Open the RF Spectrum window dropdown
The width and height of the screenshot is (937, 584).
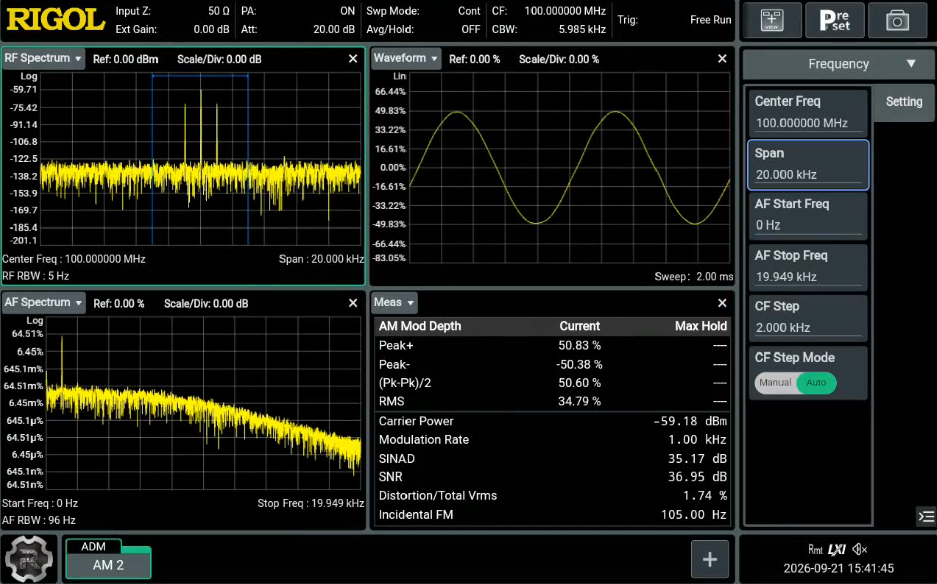tap(42, 59)
